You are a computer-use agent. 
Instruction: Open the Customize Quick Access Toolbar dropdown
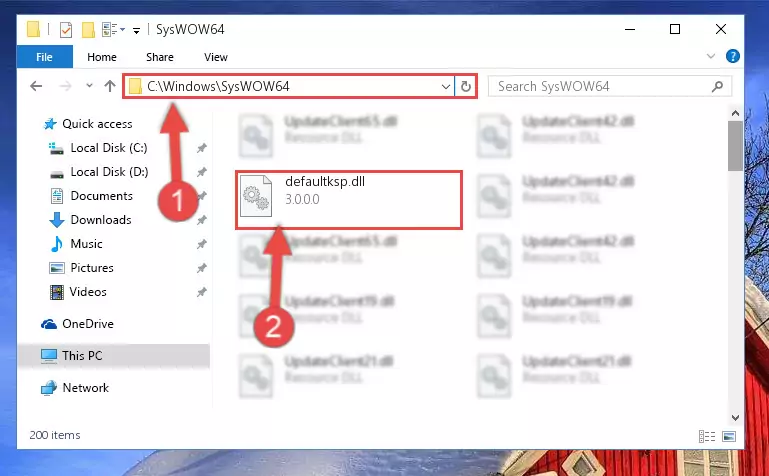tap(136, 30)
